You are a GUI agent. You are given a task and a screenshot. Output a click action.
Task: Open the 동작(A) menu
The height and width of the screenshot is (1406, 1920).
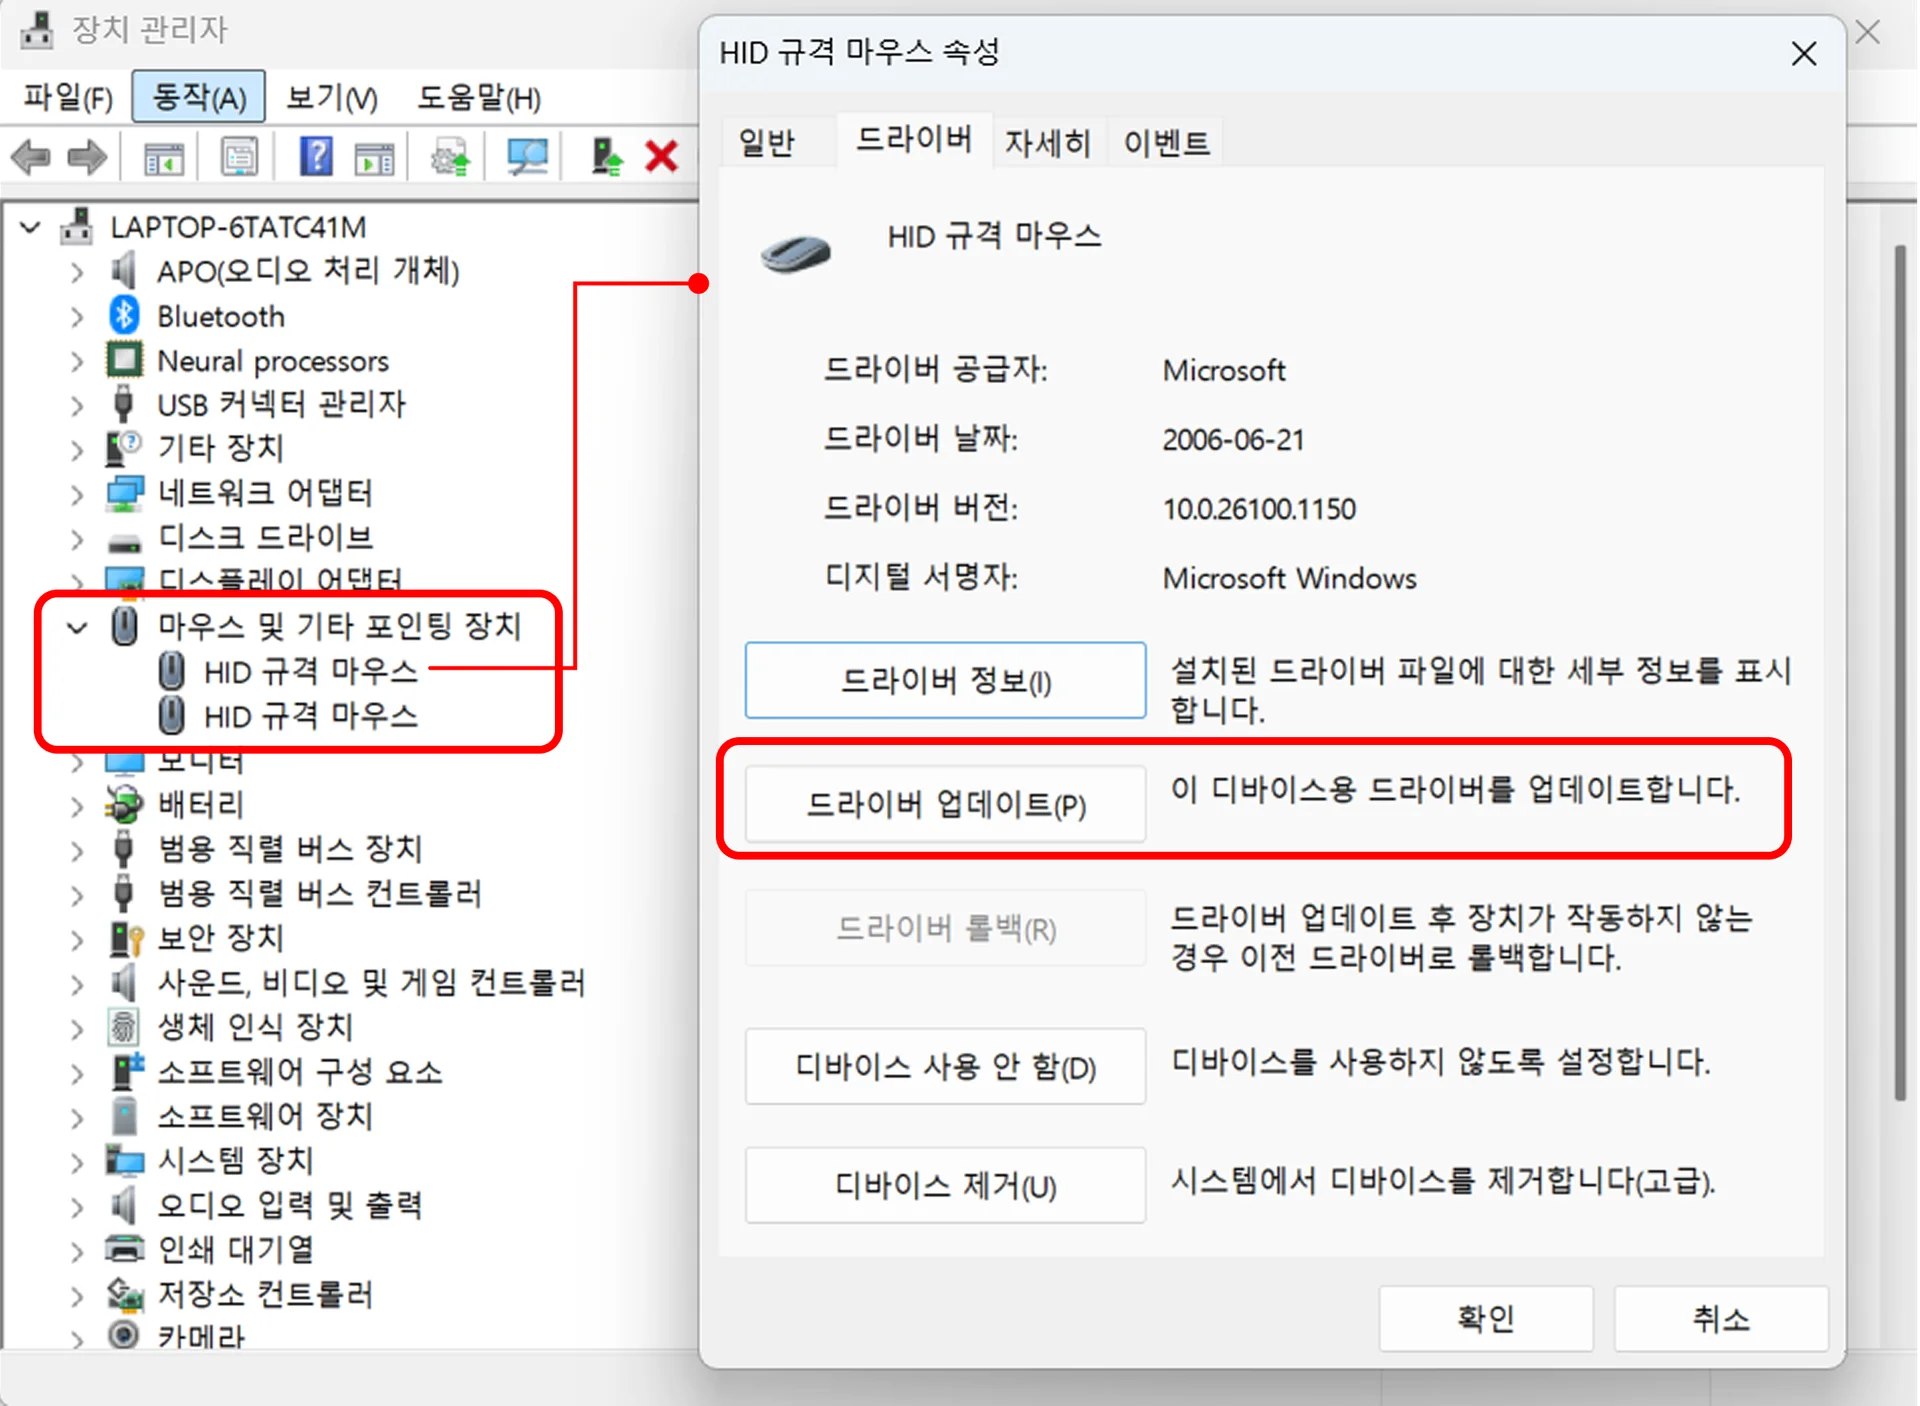198,97
